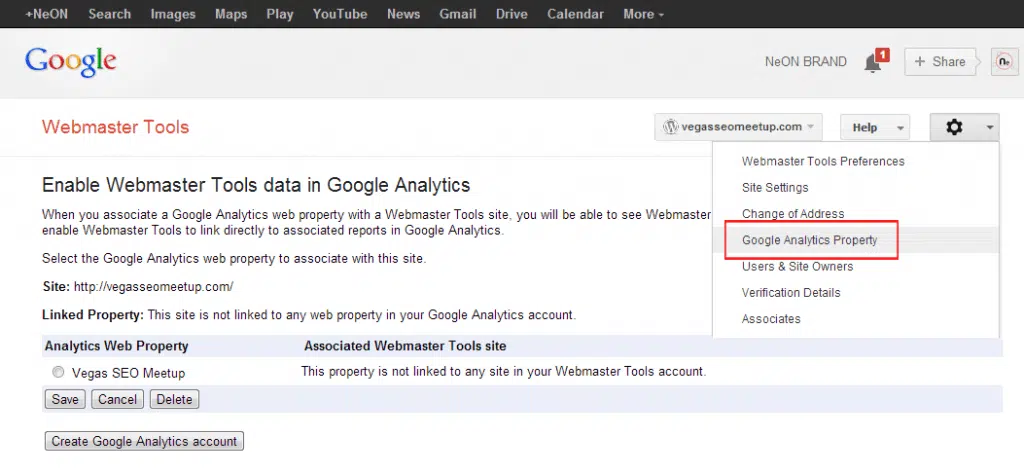Screen dimensions: 1024x473
Task: Select Users & Site Owners option
Action: [797, 266]
